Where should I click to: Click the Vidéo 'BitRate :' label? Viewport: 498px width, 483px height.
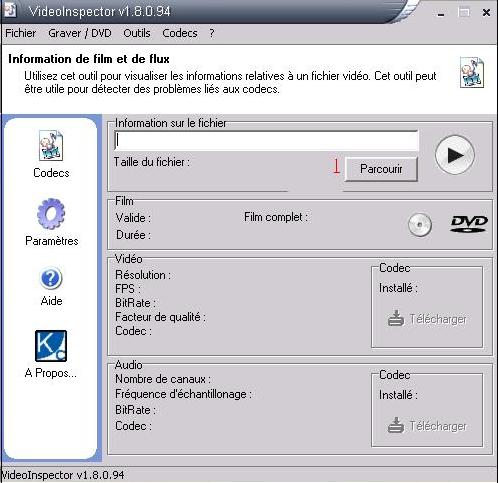click(x=135, y=303)
